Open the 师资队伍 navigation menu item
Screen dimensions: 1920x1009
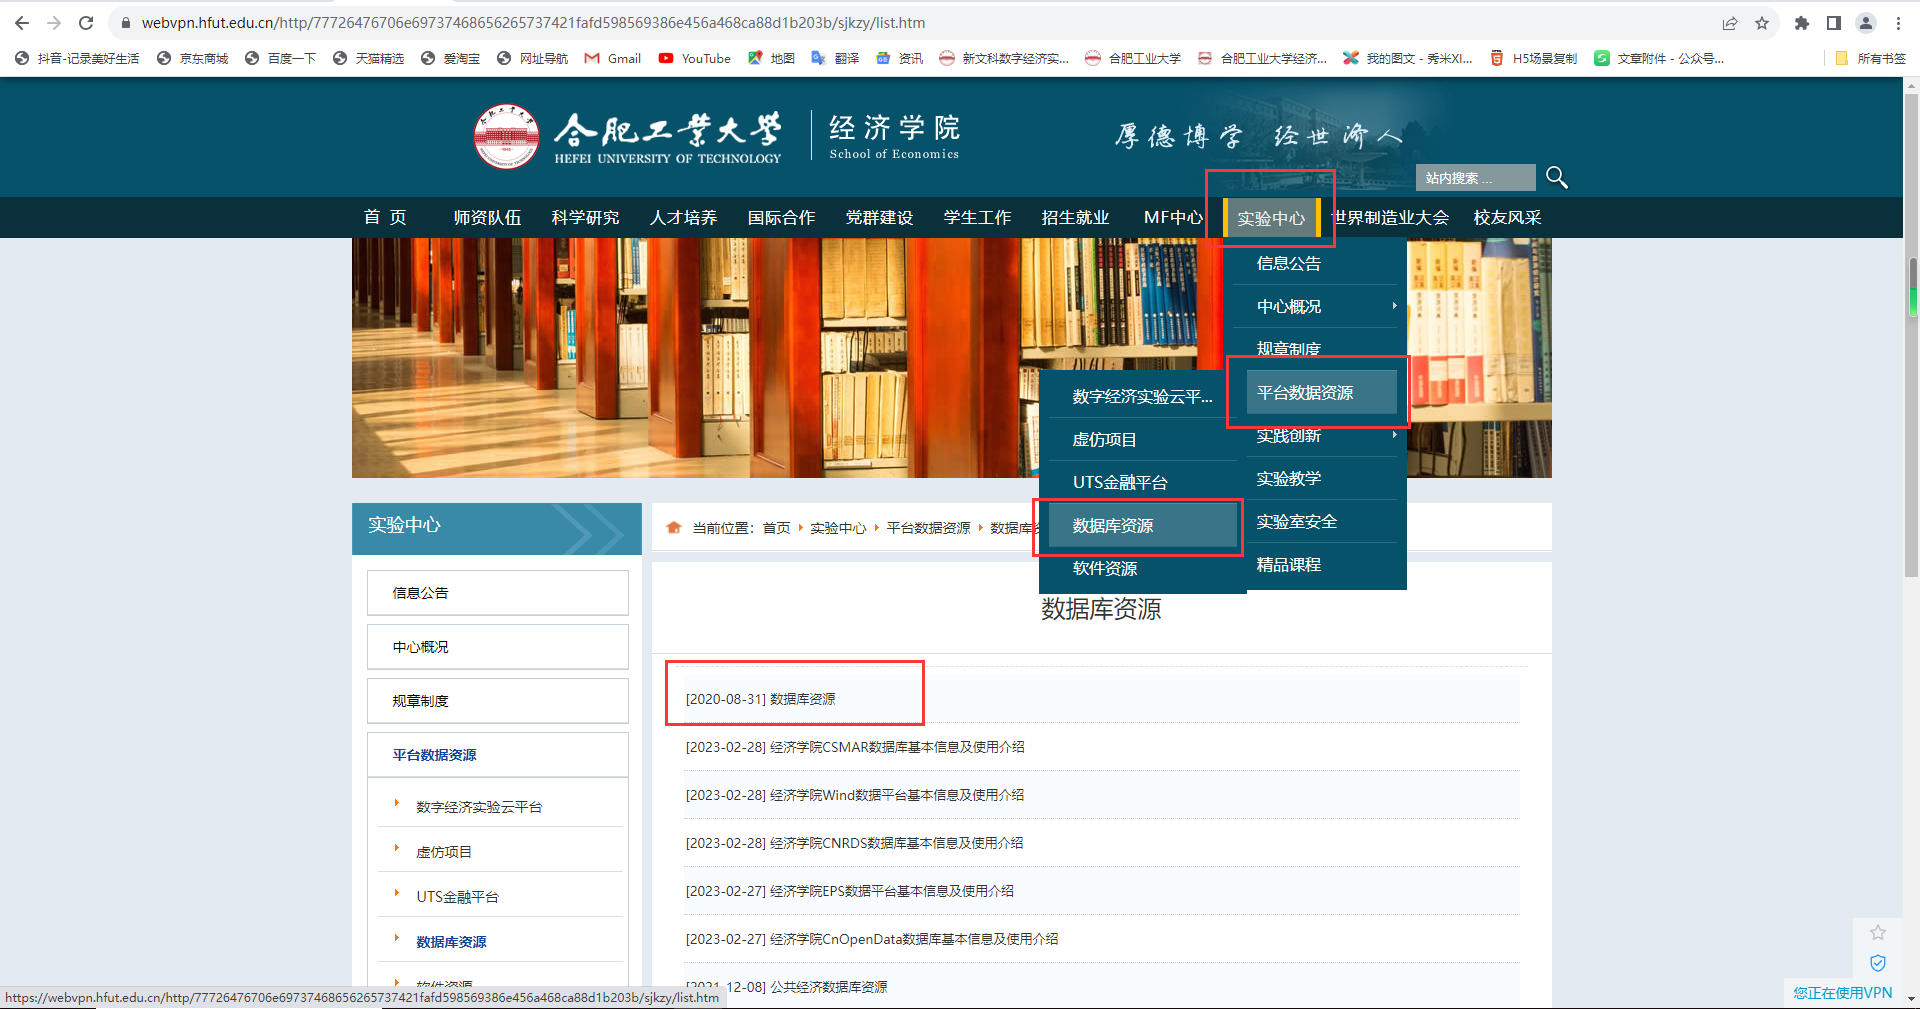[x=487, y=218]
